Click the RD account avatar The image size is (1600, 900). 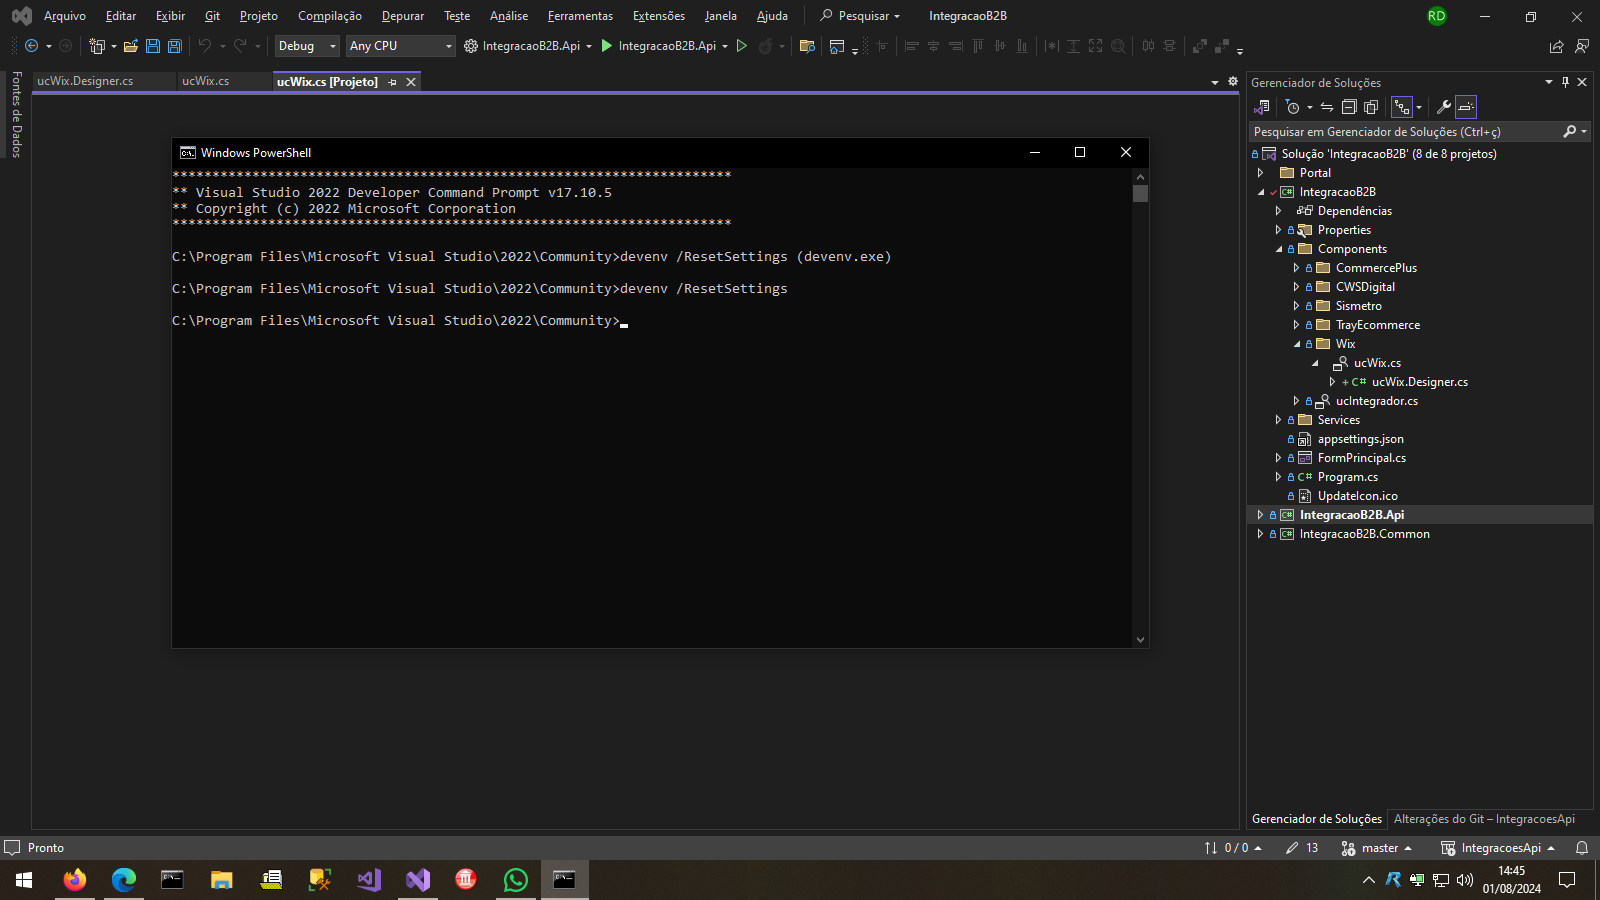click(x=1437, y=16)
